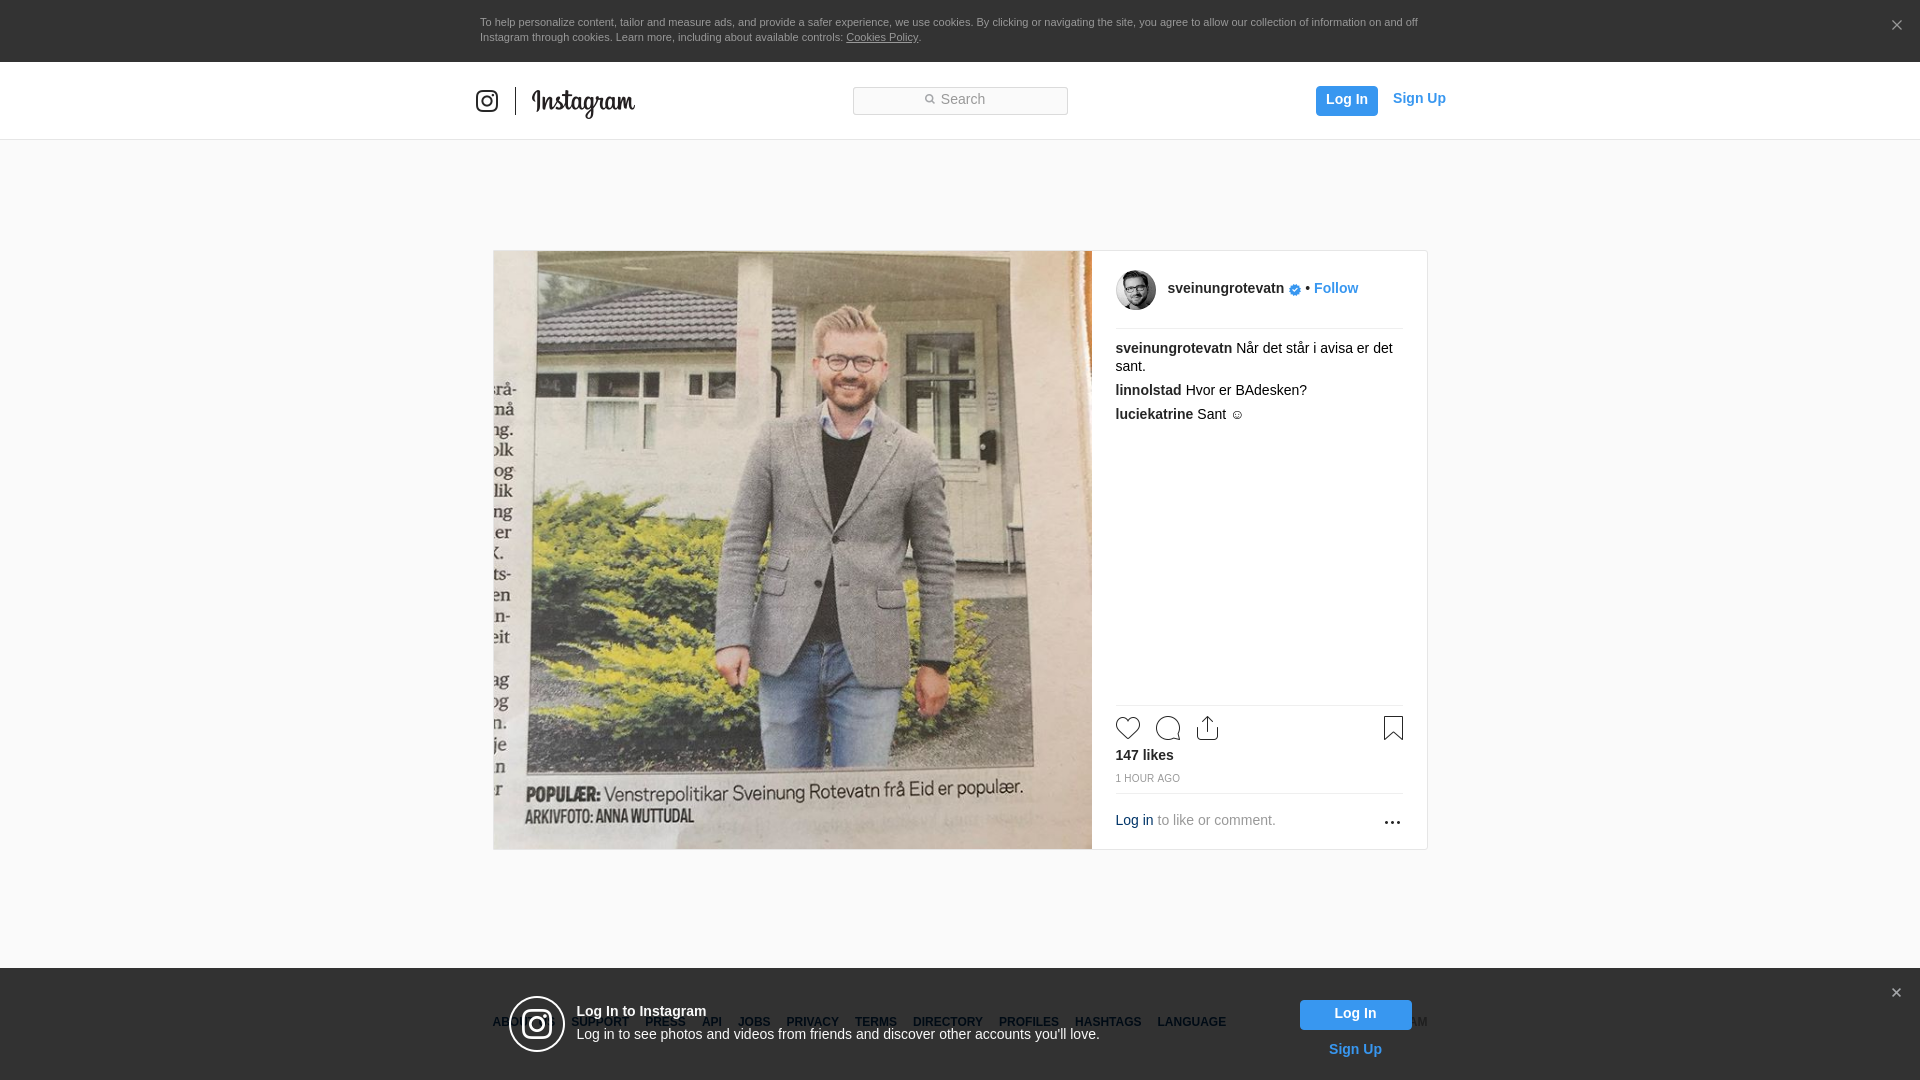The image size is (1920, 1080).
Task: Close the Log In to Instagram banner
Action: pos(1896,993)
